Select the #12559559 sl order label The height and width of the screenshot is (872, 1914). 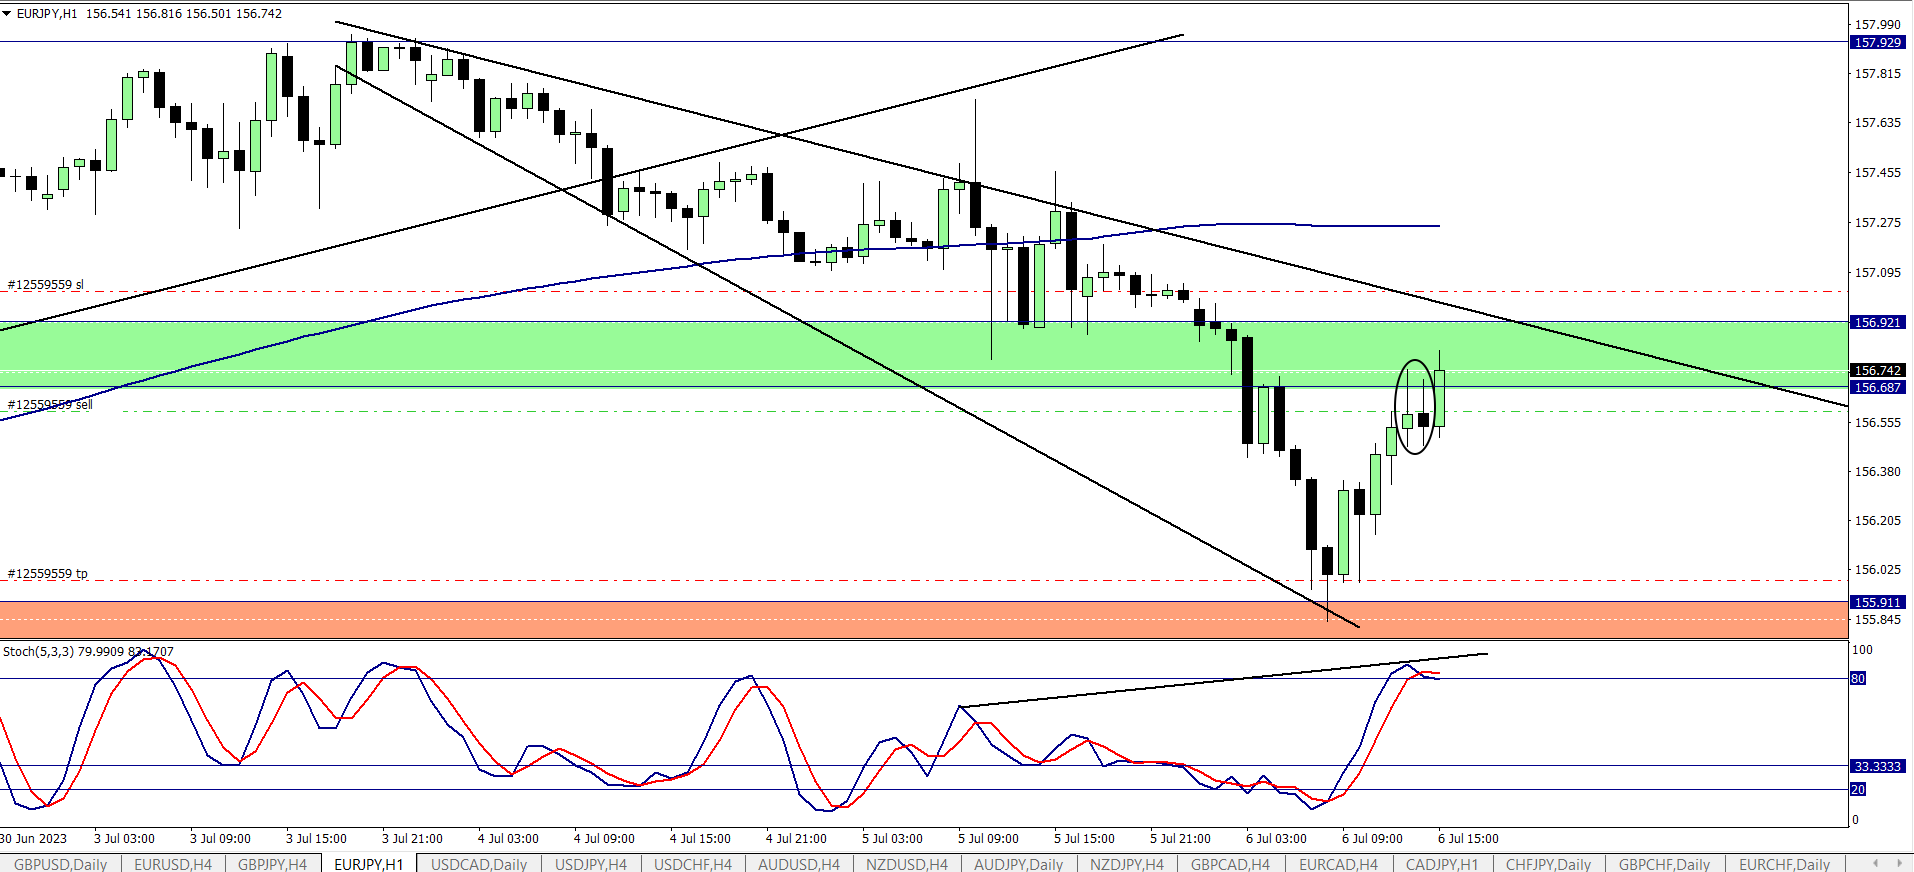point(46,285)
